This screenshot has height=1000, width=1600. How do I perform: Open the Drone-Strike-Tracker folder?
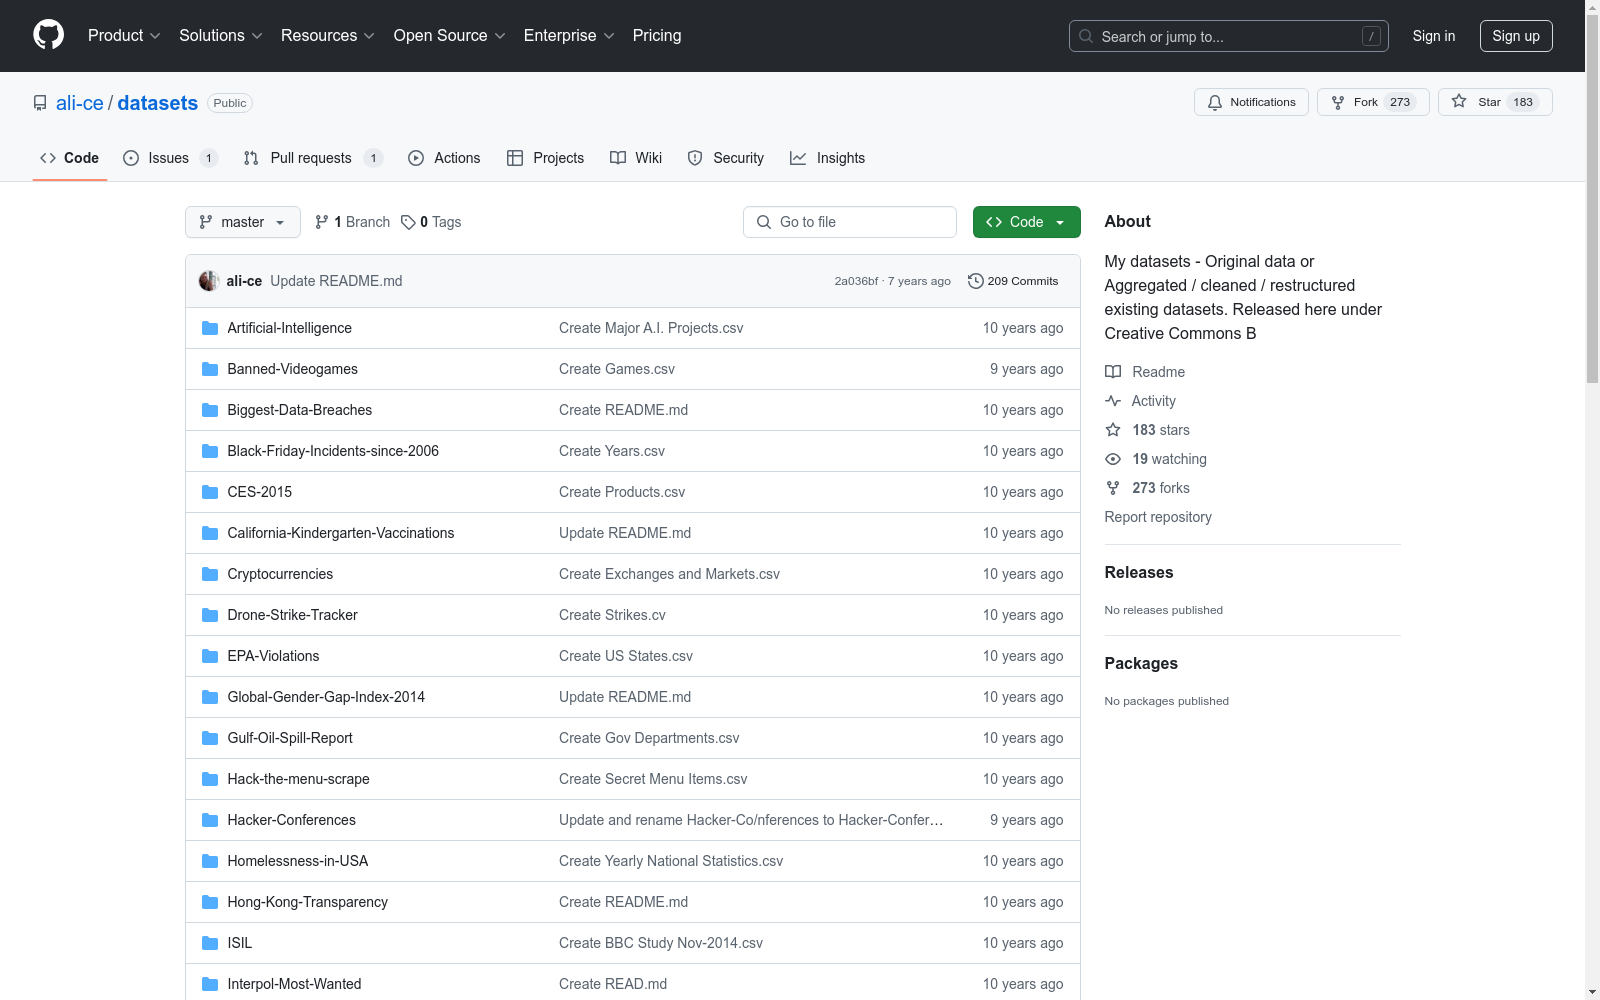click(292, 615)
